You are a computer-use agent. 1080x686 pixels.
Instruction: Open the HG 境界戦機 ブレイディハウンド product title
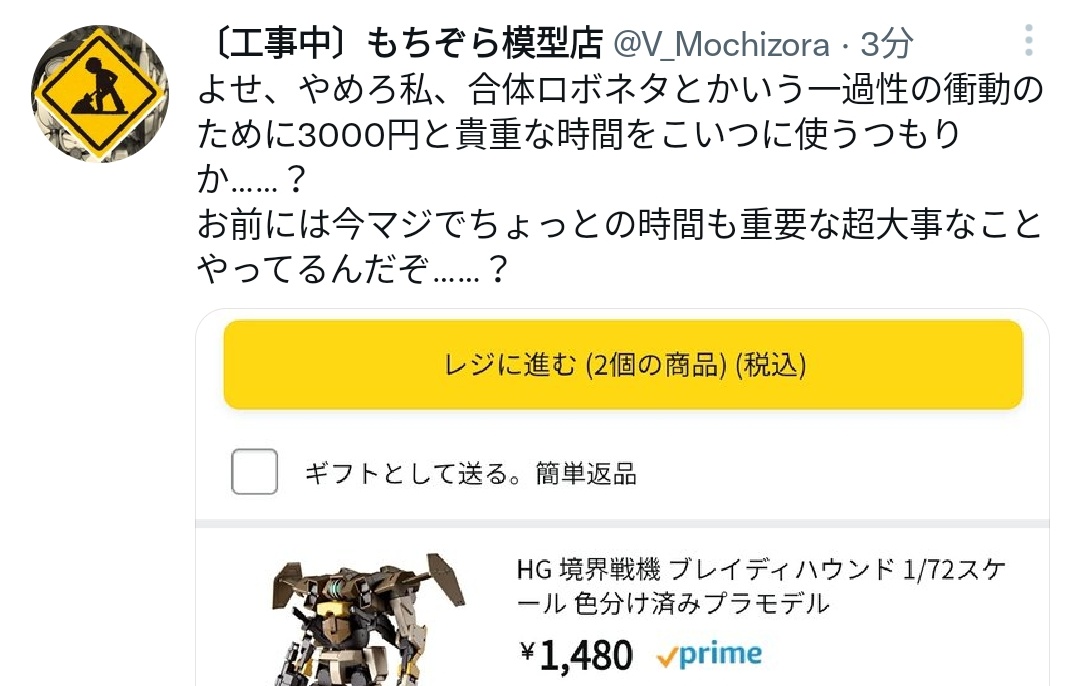pos(760,586)
